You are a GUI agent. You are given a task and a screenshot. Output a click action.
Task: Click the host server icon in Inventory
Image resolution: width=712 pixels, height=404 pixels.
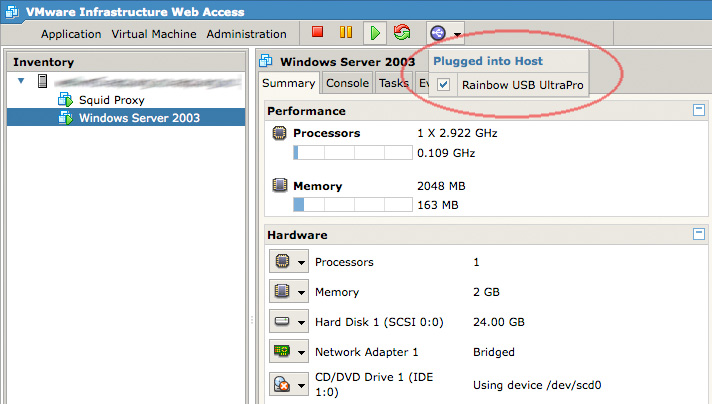pyautogui.click(x=42, y=81)
